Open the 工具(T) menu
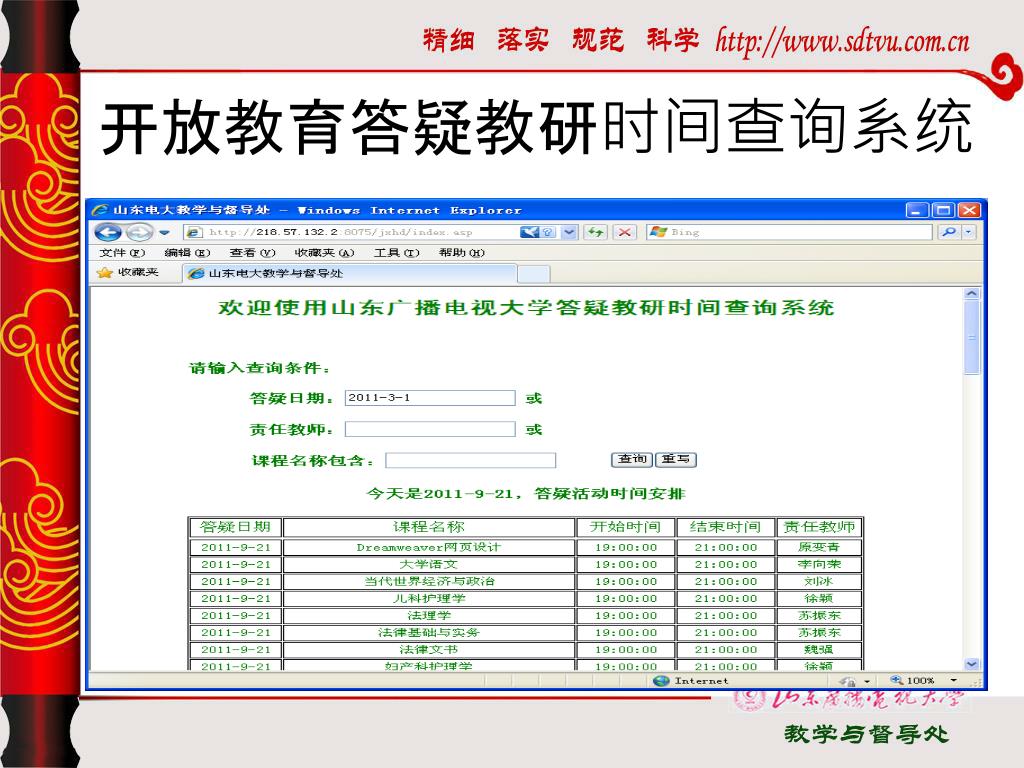The image size is (1024, 768). click(x=396, y=253)
